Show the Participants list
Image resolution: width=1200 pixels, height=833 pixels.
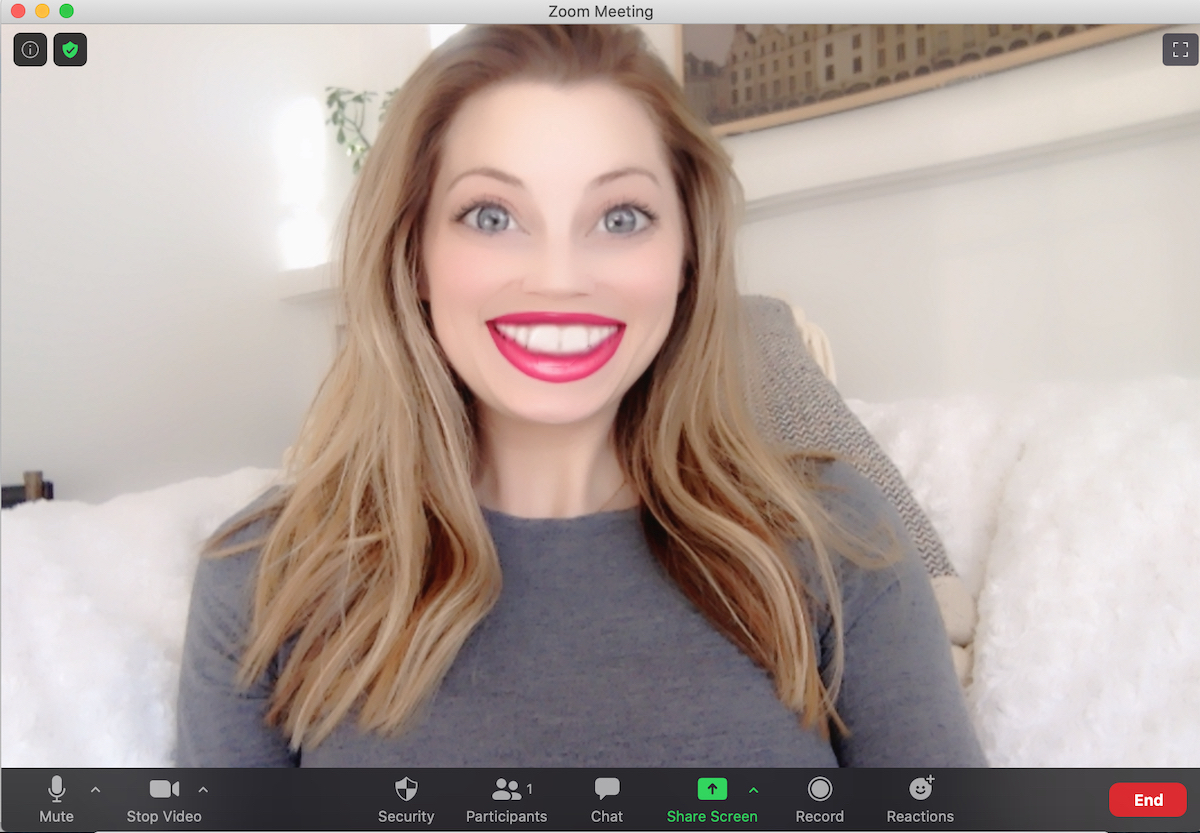(x=506, y=798)
